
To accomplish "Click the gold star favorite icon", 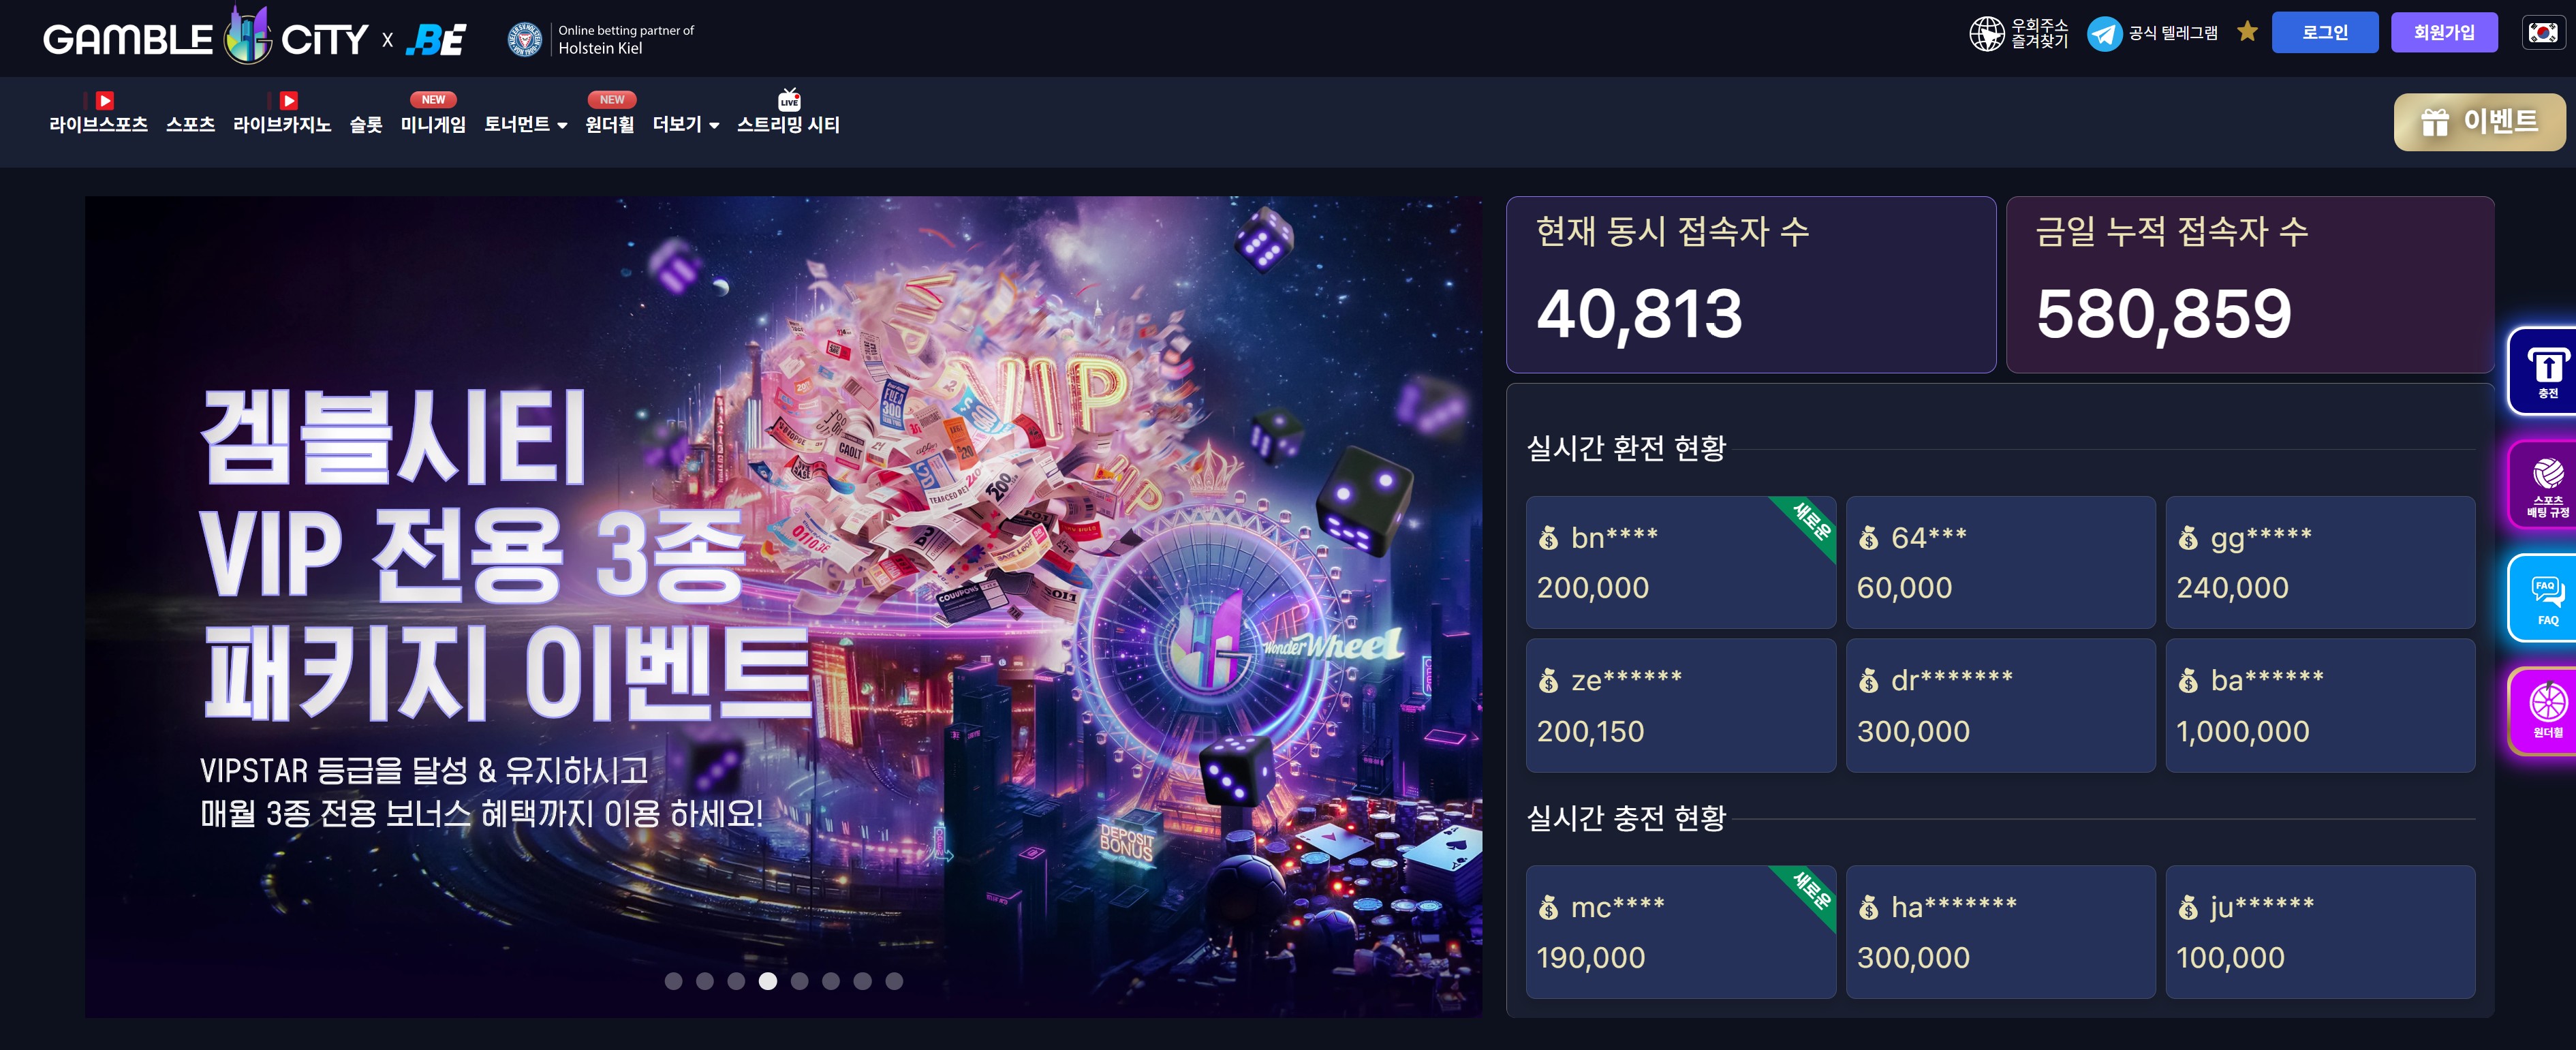I will 2247,32.
